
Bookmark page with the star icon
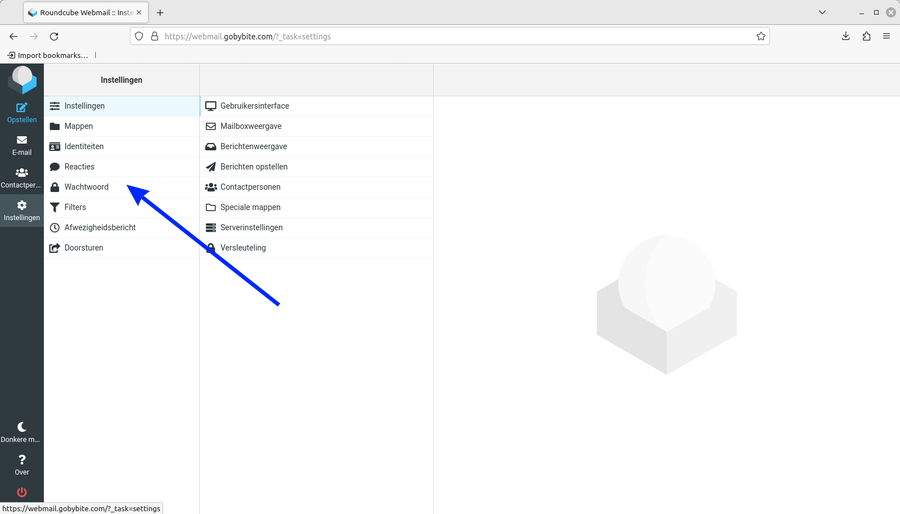pyautogui.click(x=761, y=36)
